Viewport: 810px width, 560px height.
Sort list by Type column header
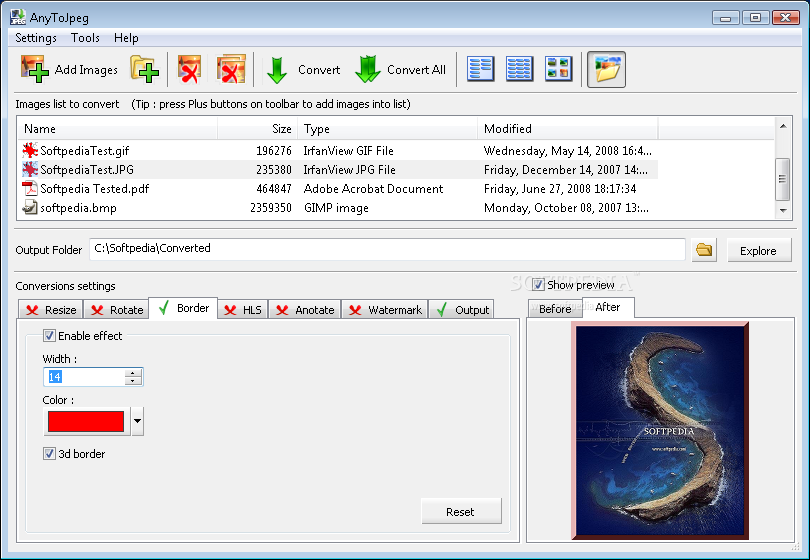[387, 129]
